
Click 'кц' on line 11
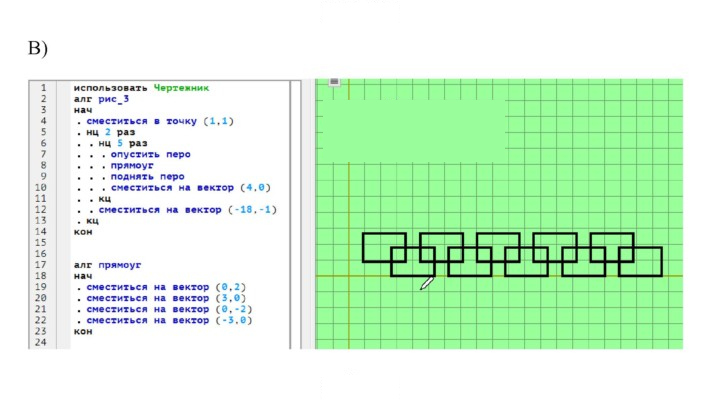point(104,198)
